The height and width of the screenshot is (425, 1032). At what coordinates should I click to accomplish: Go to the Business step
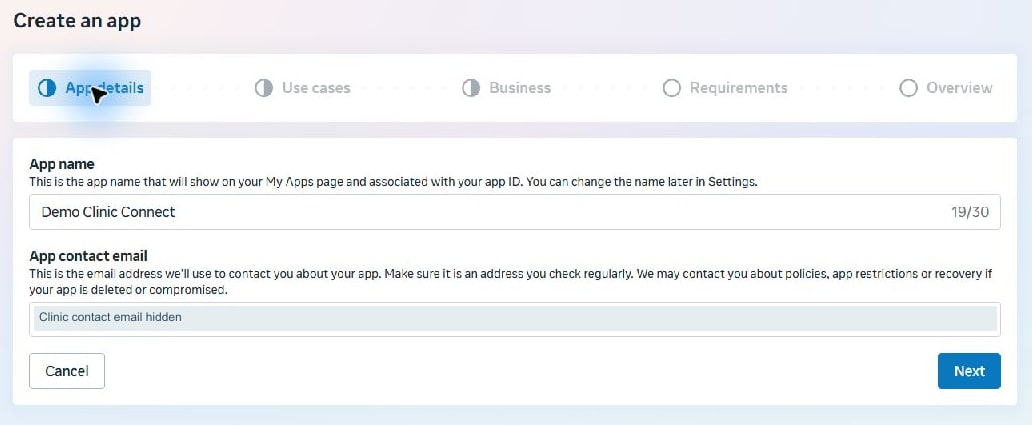(x=506, y=88)
